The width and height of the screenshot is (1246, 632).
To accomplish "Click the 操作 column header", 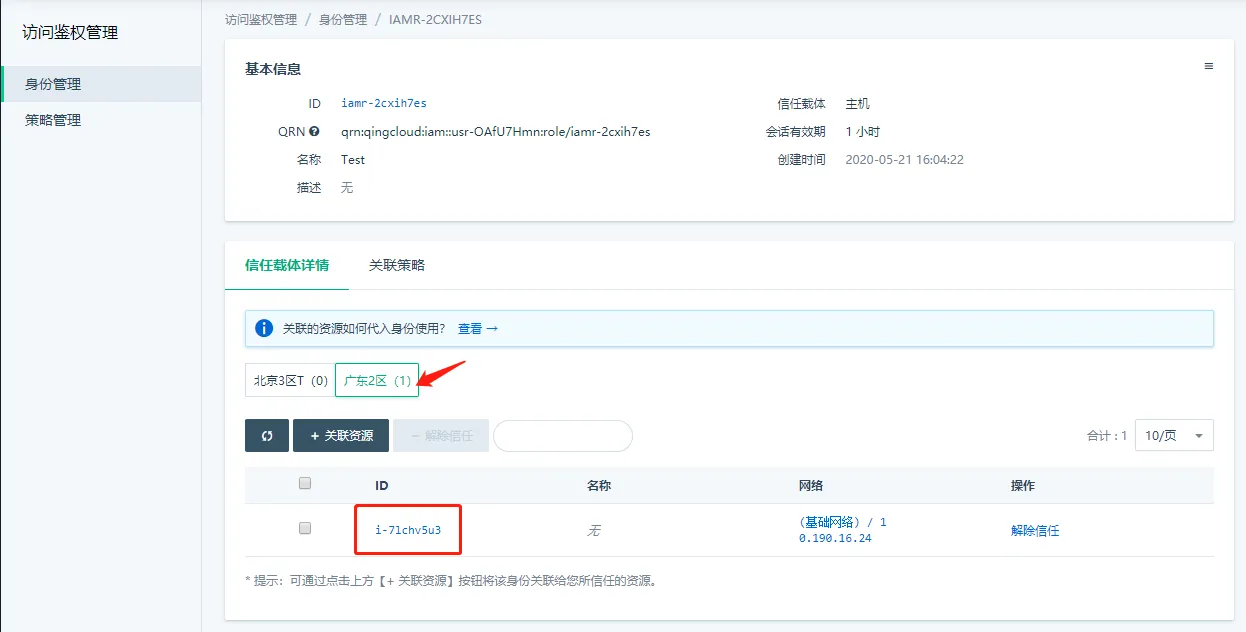I will click(x=1023, y=485).
